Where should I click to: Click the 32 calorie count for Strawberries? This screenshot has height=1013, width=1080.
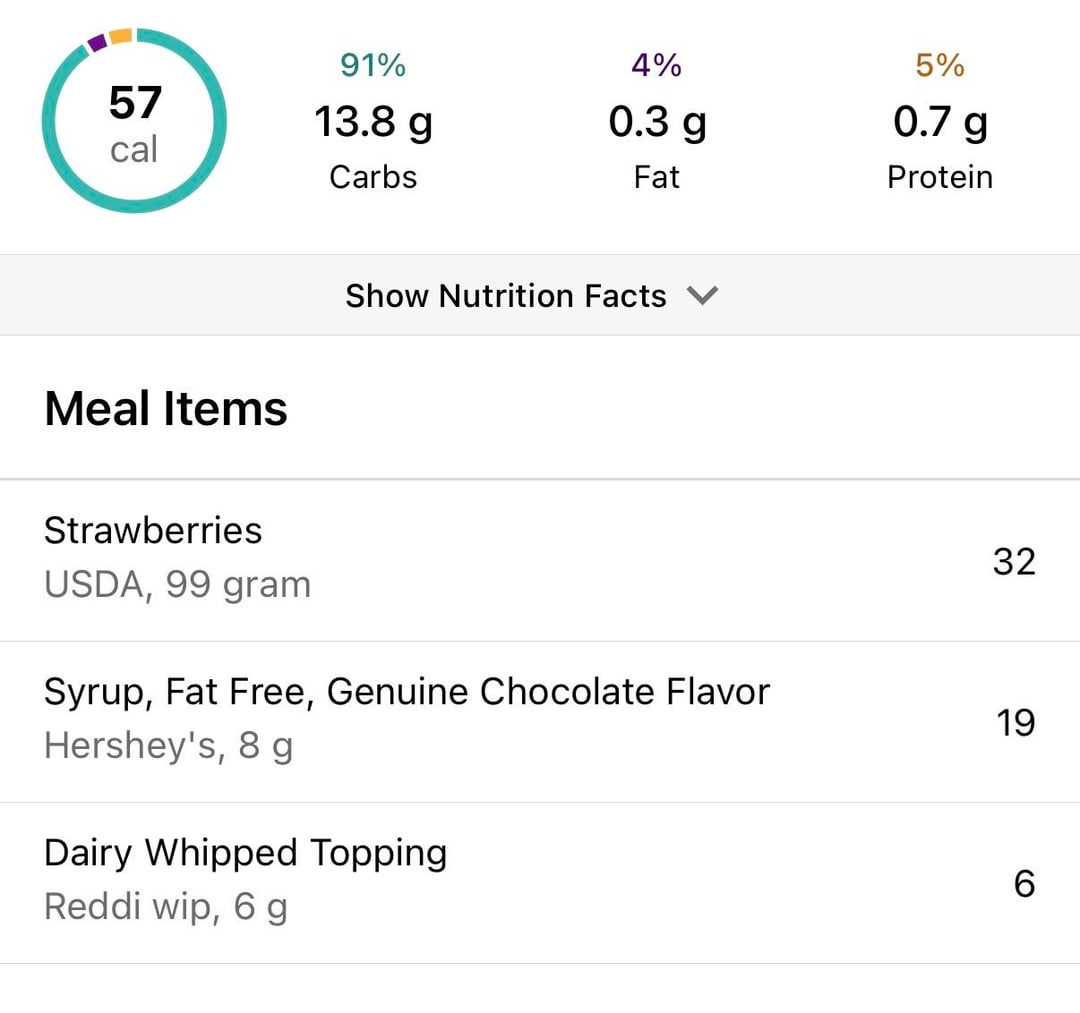click(1014, 561)
